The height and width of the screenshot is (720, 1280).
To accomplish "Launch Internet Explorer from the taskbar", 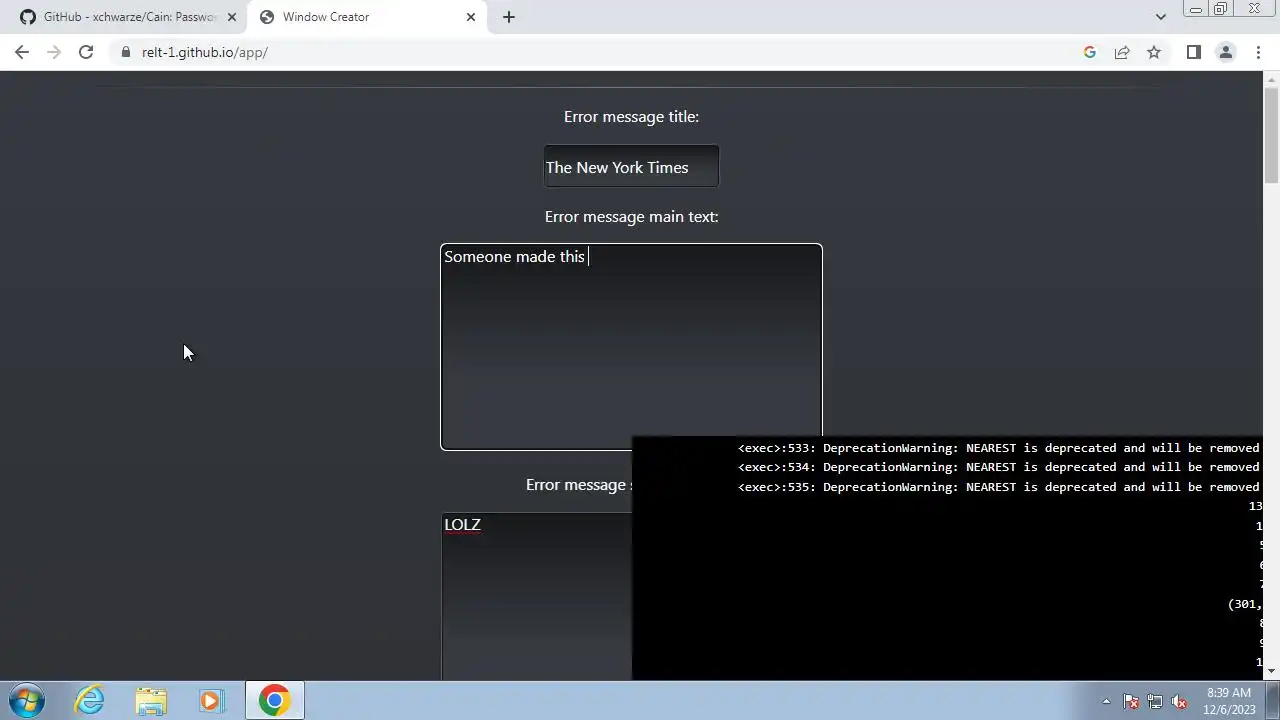I will point(90,701).
